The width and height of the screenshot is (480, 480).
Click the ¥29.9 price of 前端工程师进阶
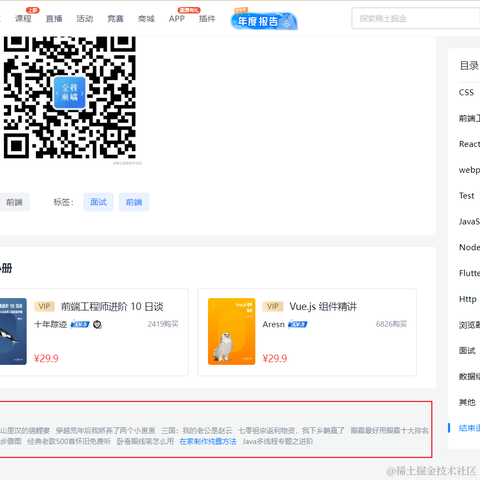(x=46, y=358)
